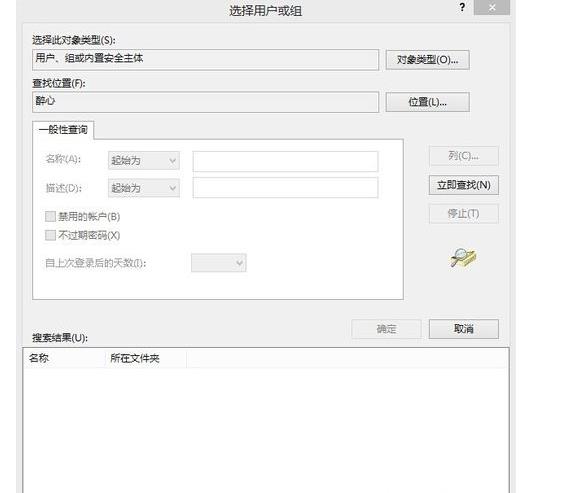This screenshot has height=493, width=563.
Task: Start search with 立即查找(N)
Action: (464, 185)
